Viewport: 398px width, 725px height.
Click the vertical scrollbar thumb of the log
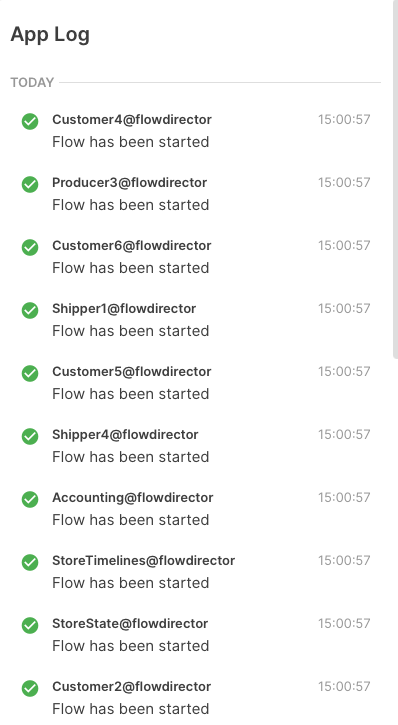(395, 179)
